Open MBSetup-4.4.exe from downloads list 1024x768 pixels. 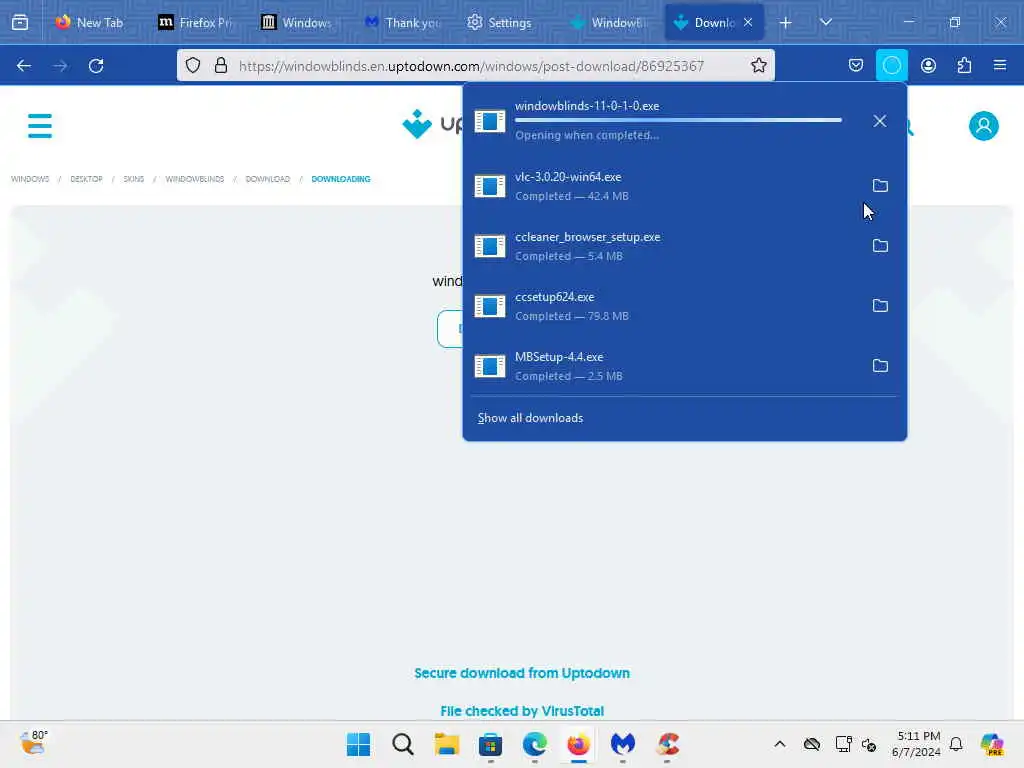click(664, 366)
